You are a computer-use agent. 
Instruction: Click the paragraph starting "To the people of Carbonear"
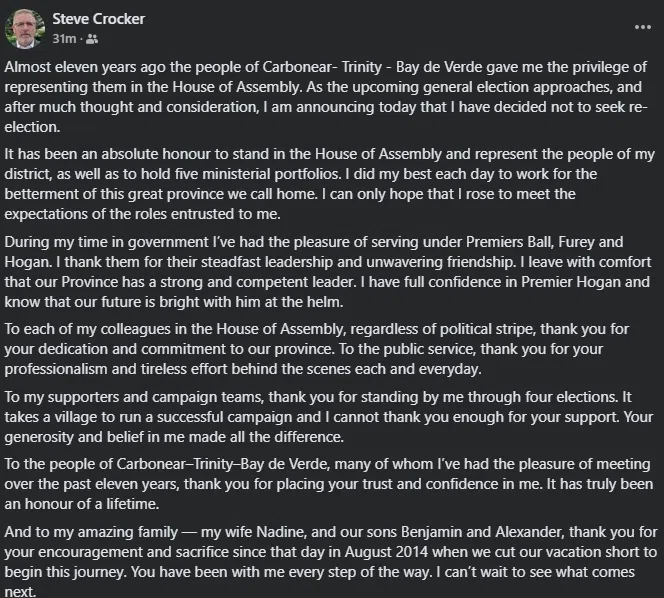coord(331,488)
